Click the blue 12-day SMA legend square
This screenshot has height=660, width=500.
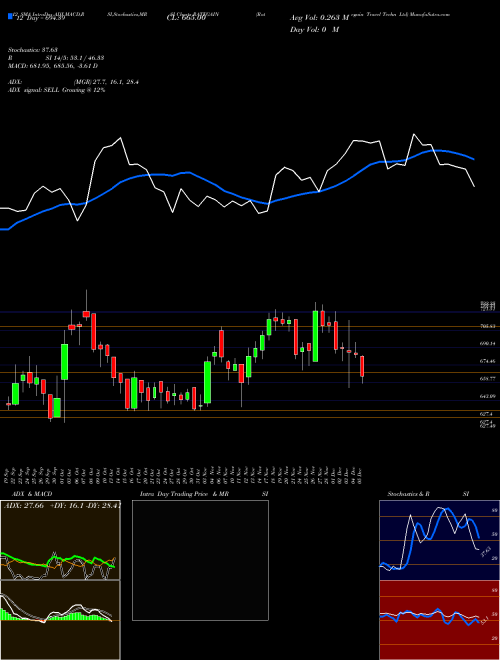(x=10, y=16)
